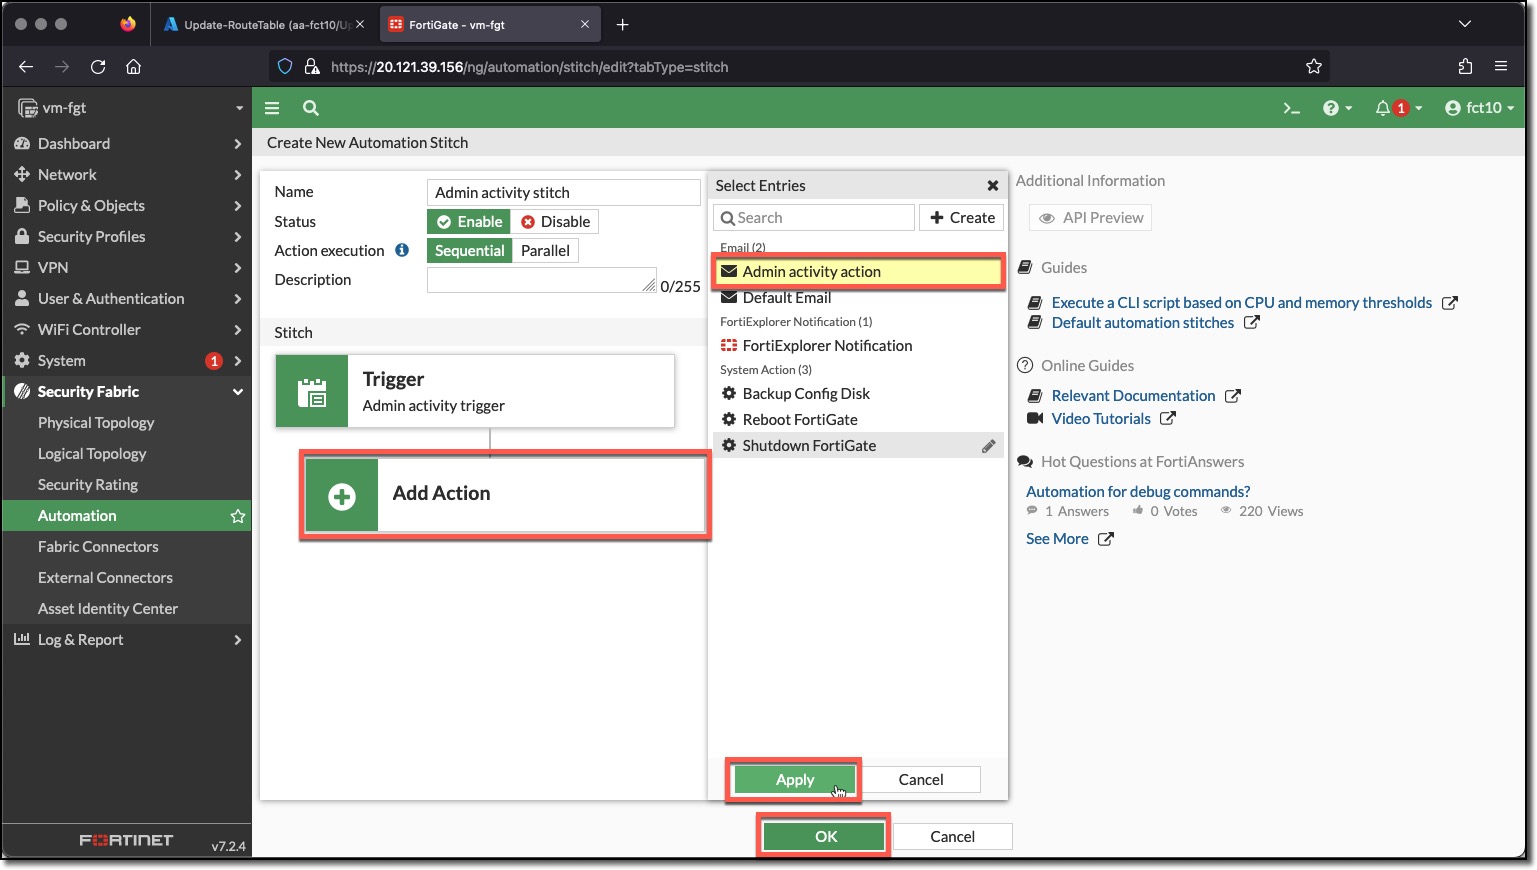The width and height of the screenshot is (1537, 870).
Task: Open the search magnifier in header
Action: point(311,108)
